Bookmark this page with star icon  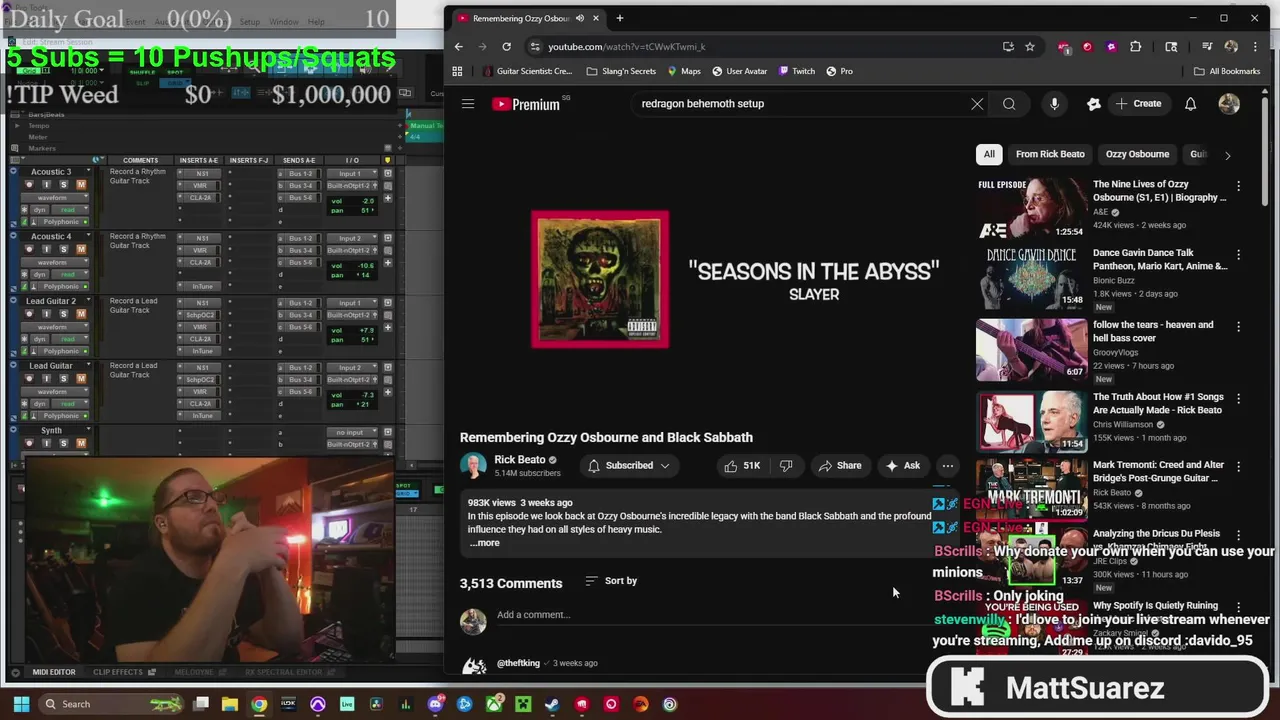point(1030,47)
